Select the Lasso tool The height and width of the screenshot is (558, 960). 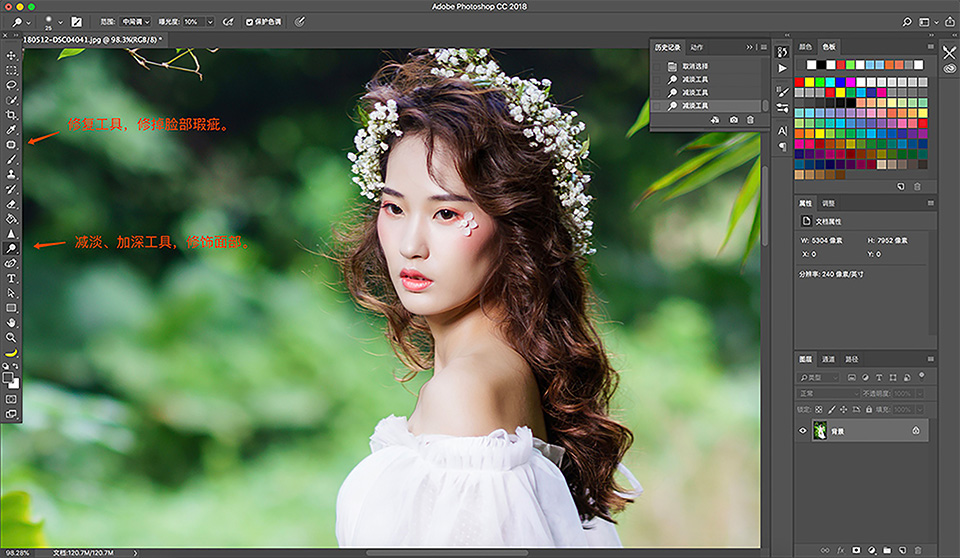pyautogui.click(x=11, y=85)
